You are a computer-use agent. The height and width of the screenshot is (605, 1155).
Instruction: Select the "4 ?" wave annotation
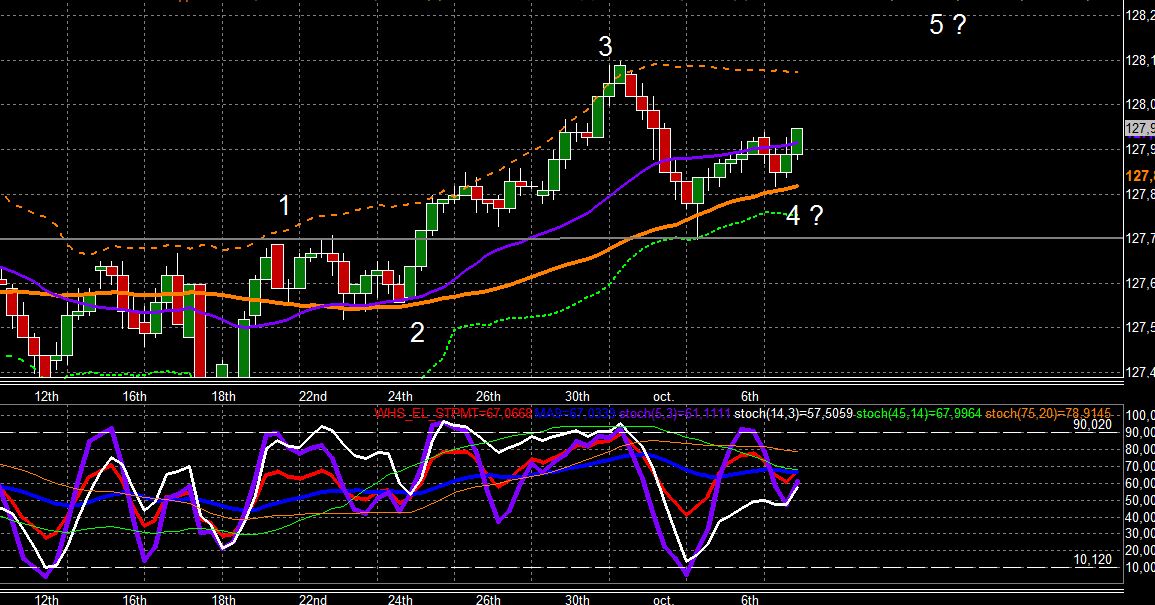click(804, 215)
